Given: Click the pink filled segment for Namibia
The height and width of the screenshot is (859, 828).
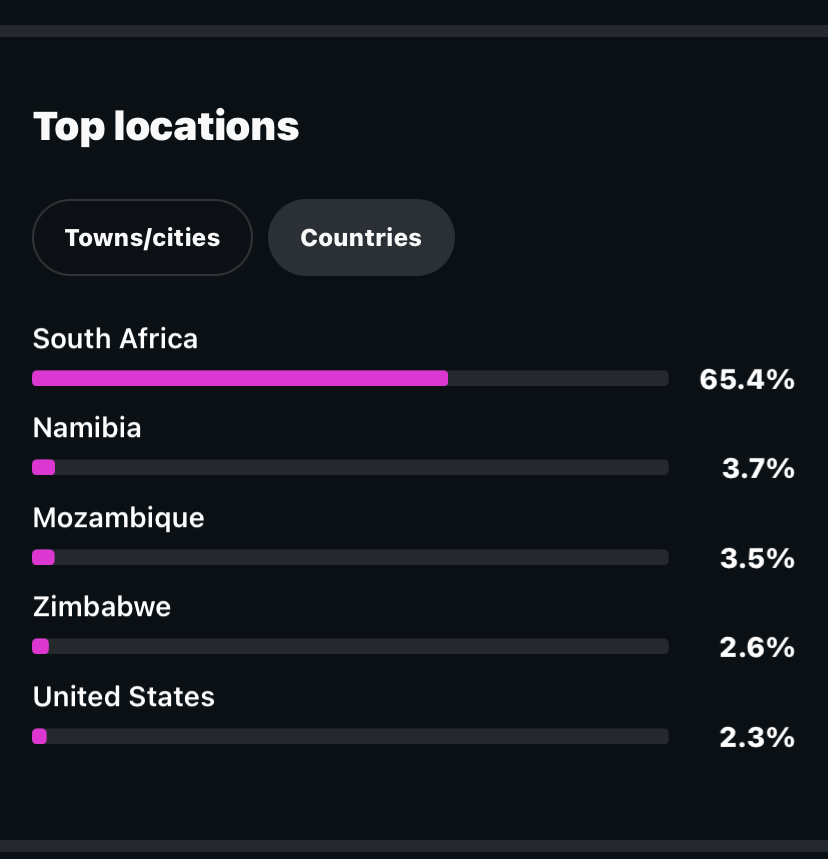Looking at the screenshot, I should 44,467.
